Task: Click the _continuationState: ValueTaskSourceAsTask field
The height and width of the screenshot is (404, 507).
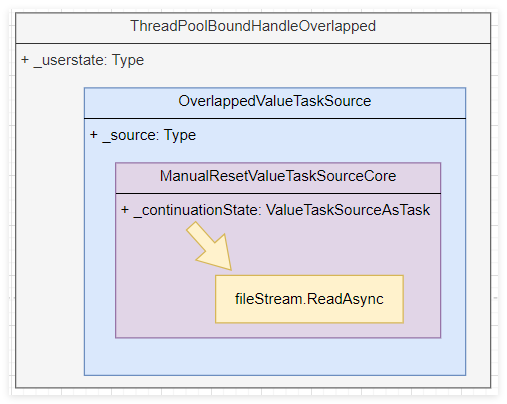Action: (x=275, y=210)
